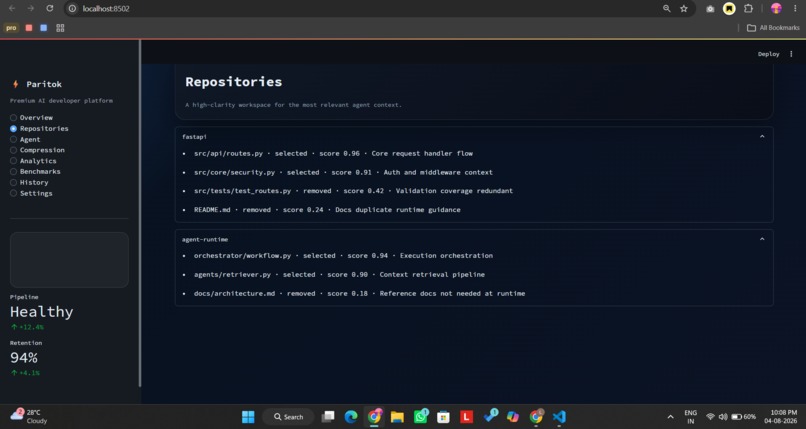Screen dimensions: 806x429
Task: Open the battery 60% status icon
Action: click(x=743, y=417)
